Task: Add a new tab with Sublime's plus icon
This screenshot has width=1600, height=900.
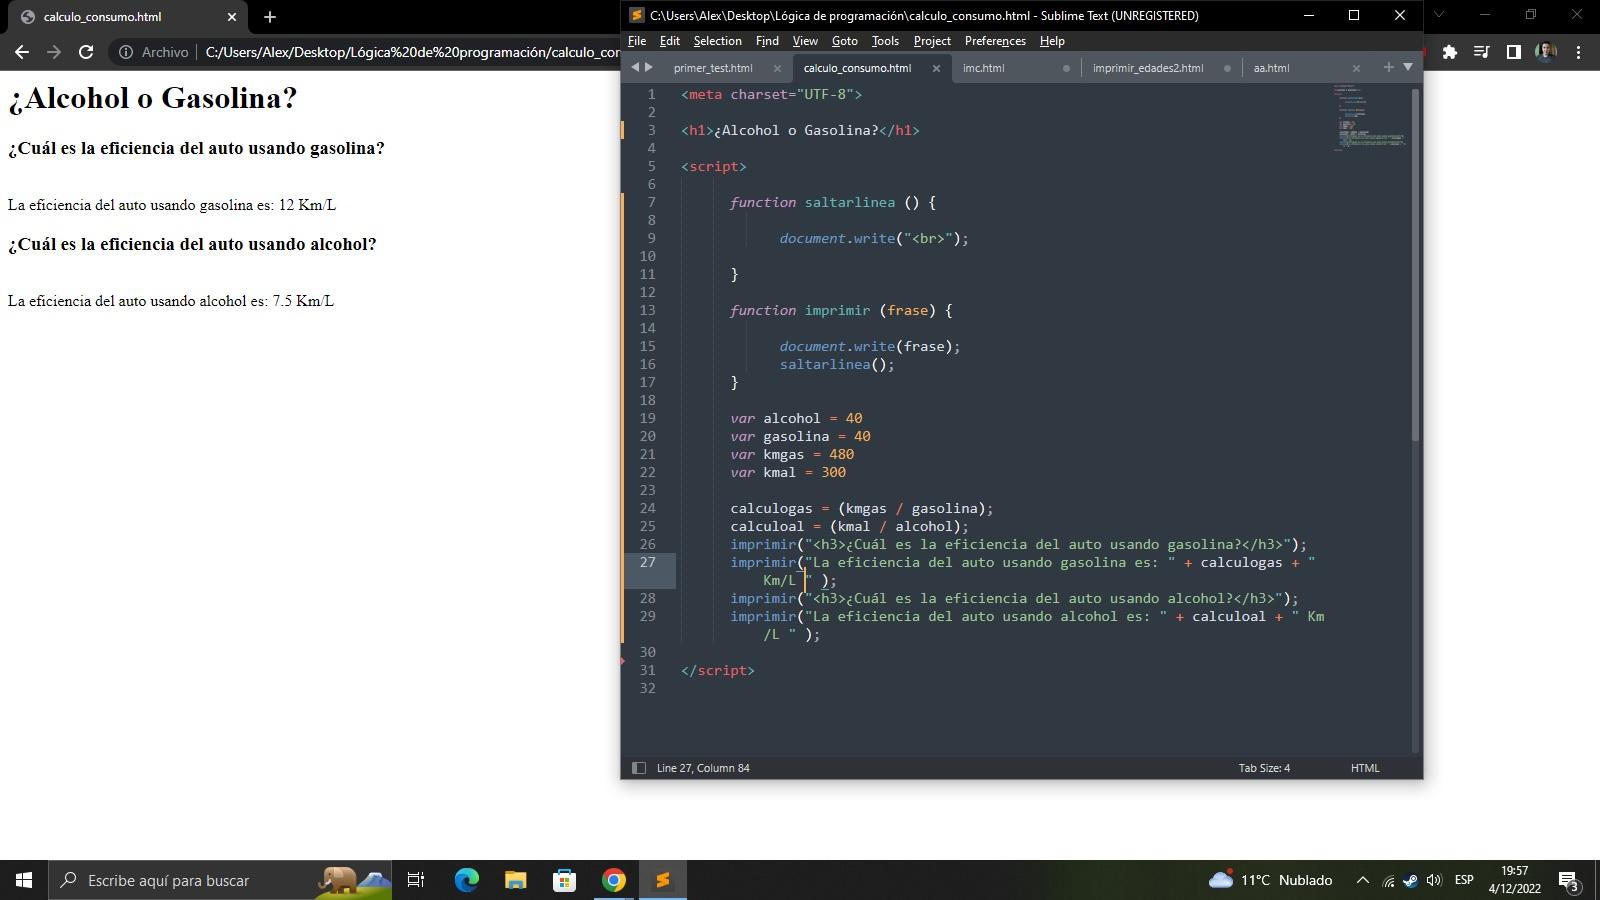Action: click(1388, 67)
